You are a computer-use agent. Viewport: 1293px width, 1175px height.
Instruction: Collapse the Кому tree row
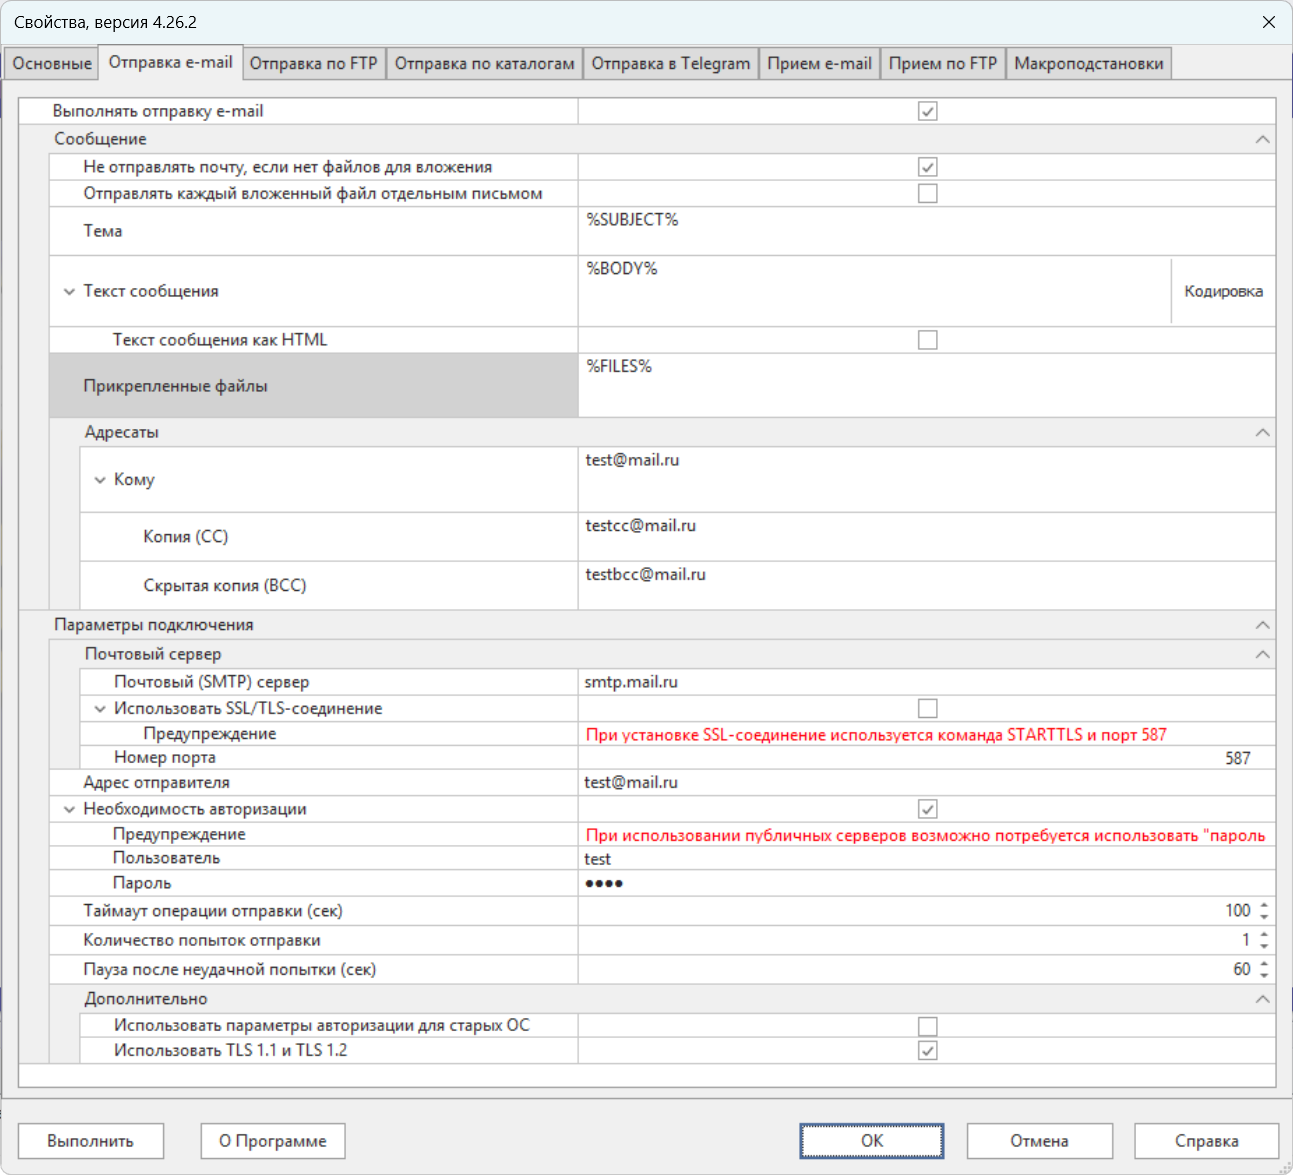click(99, 480)
